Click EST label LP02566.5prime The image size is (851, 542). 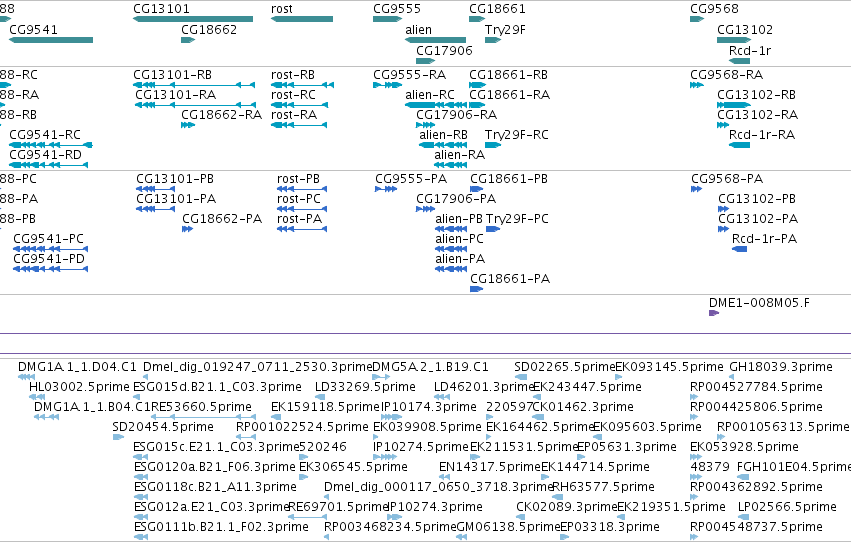click(x=787, y=507)
